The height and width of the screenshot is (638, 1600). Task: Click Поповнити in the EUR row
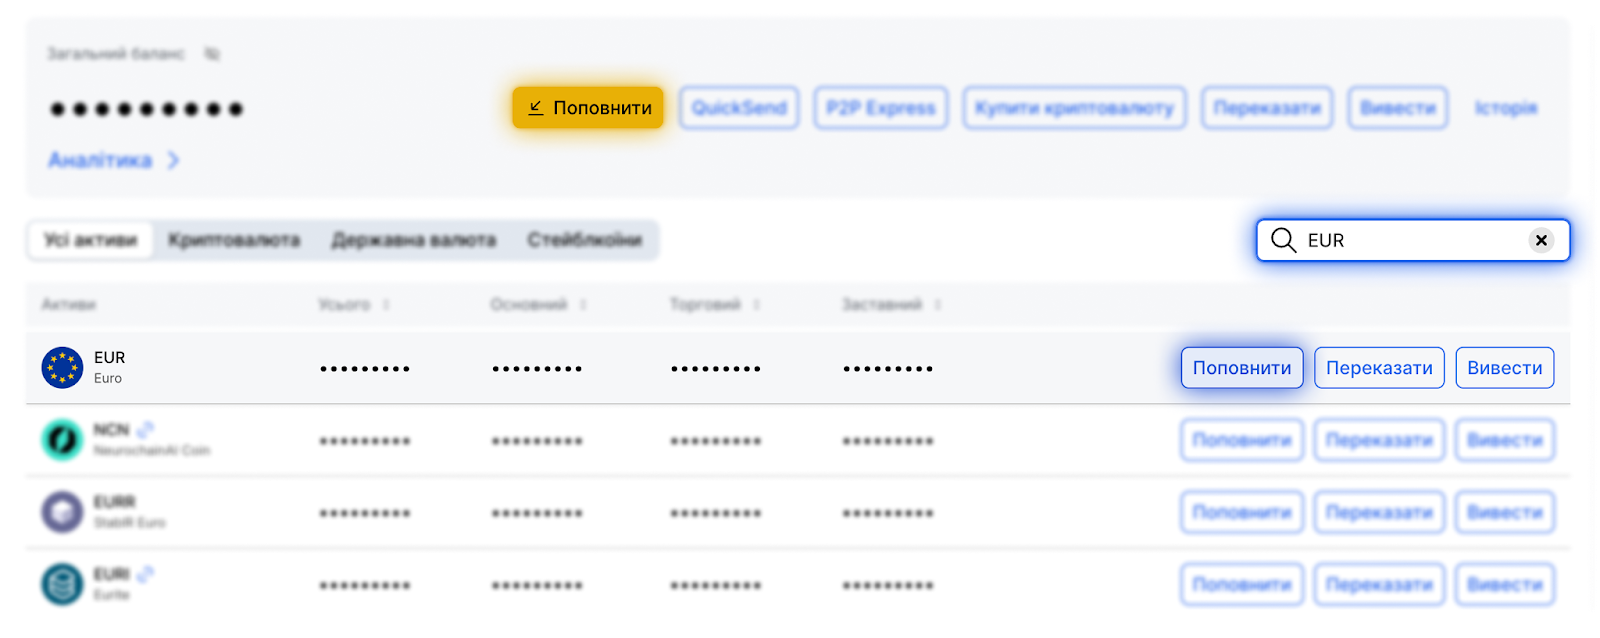click(1241, 368)
